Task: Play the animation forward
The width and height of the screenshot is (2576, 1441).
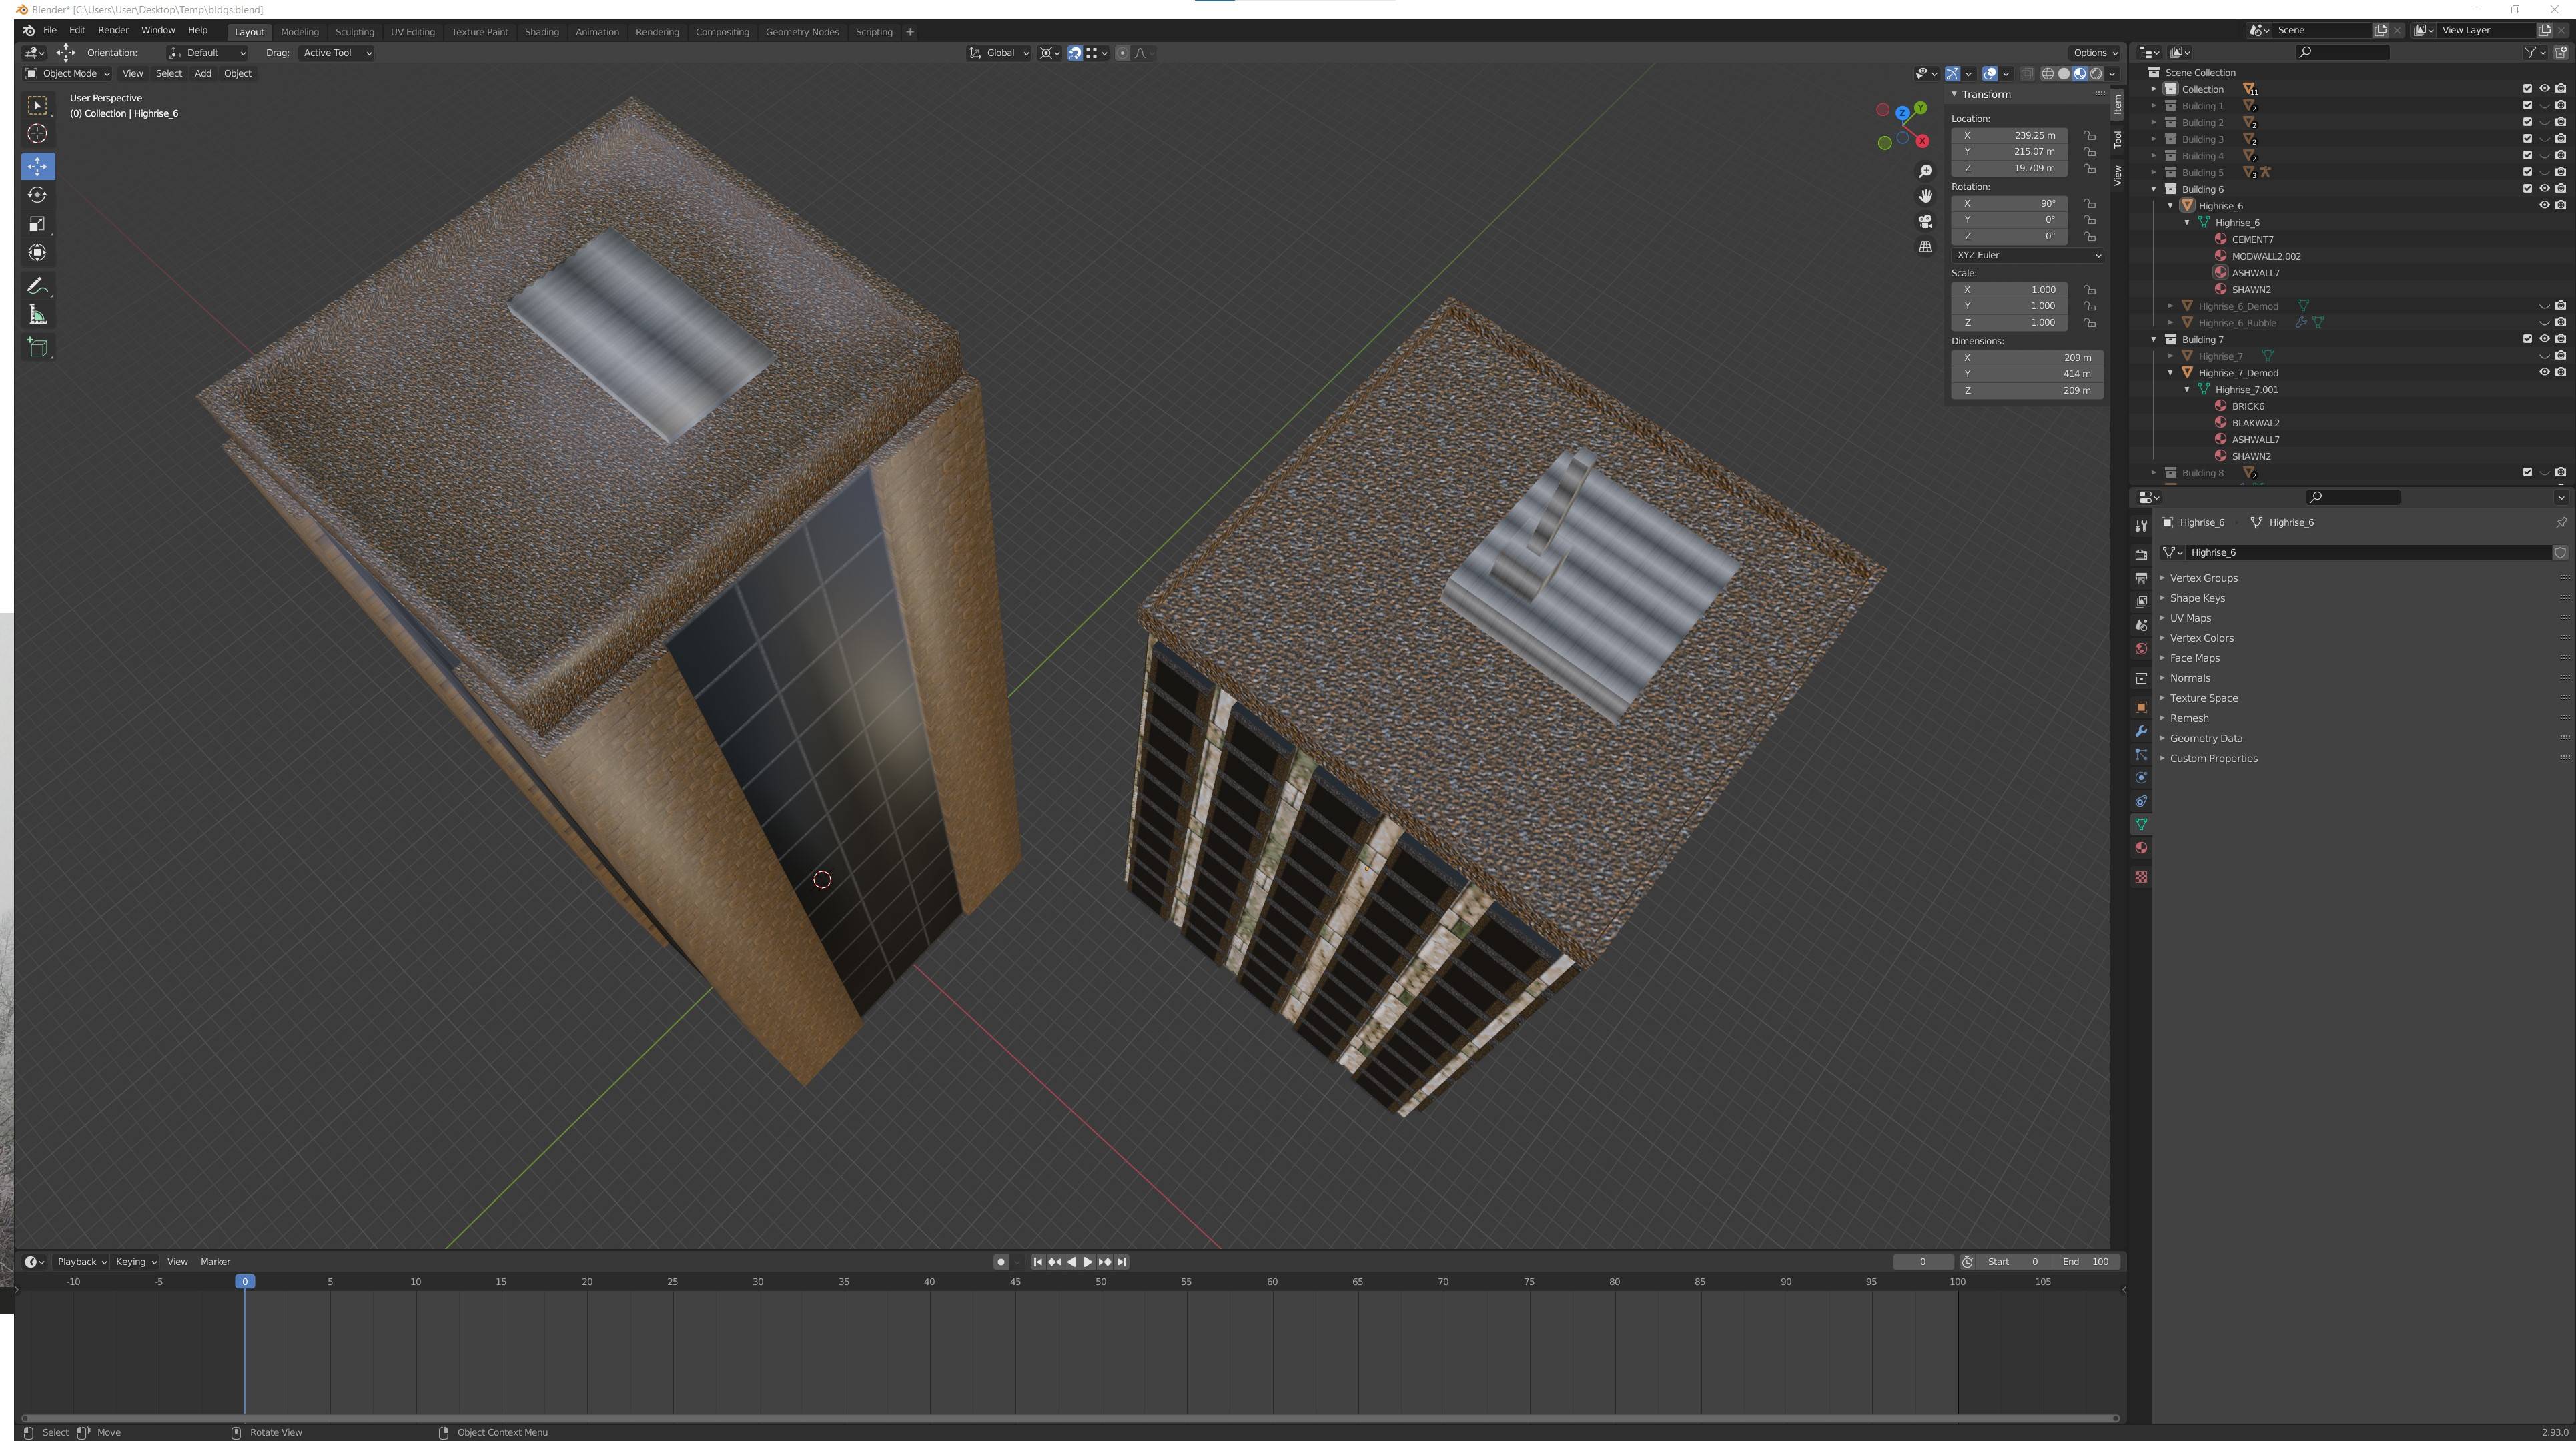Action: coord(1088,1262)
